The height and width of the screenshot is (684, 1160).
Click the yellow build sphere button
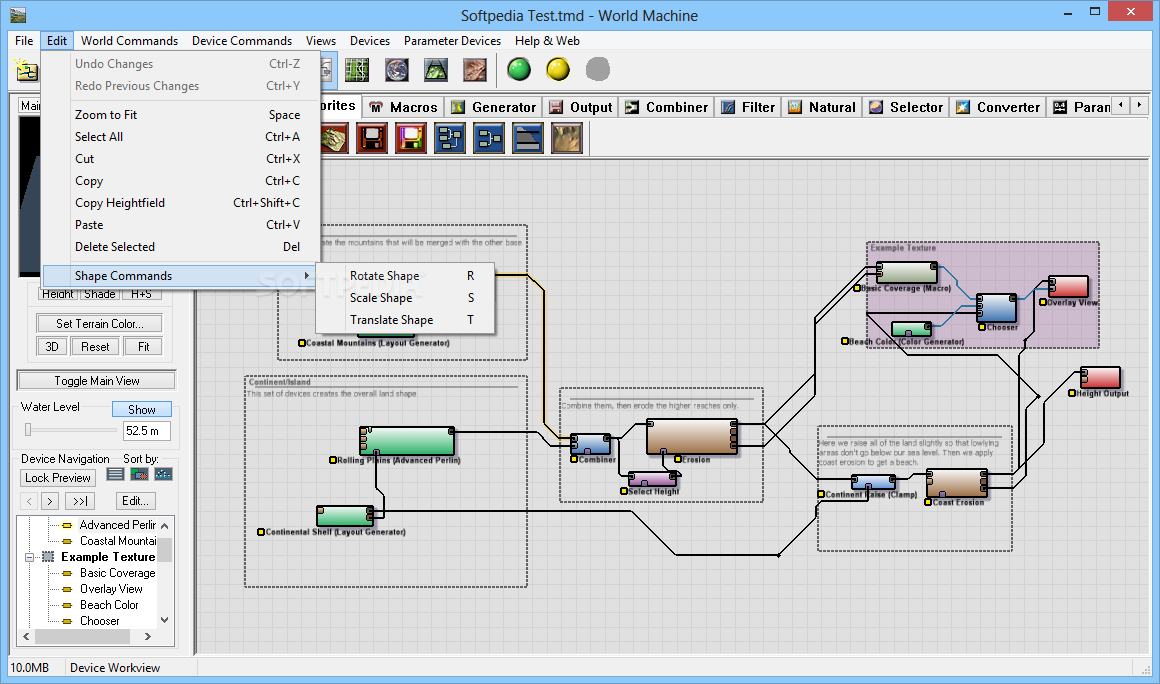coord(558,70)
